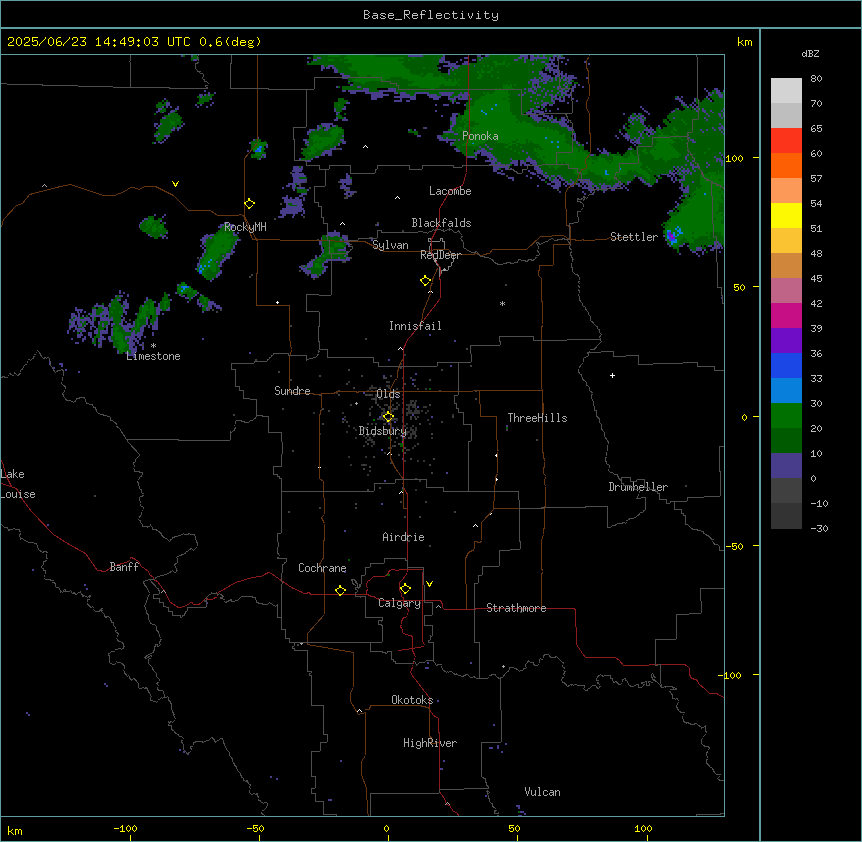Screen dimensions: 862x842
Task: Select the magenta 39-42 dBZ legend swatch
Action: point(786,315)
